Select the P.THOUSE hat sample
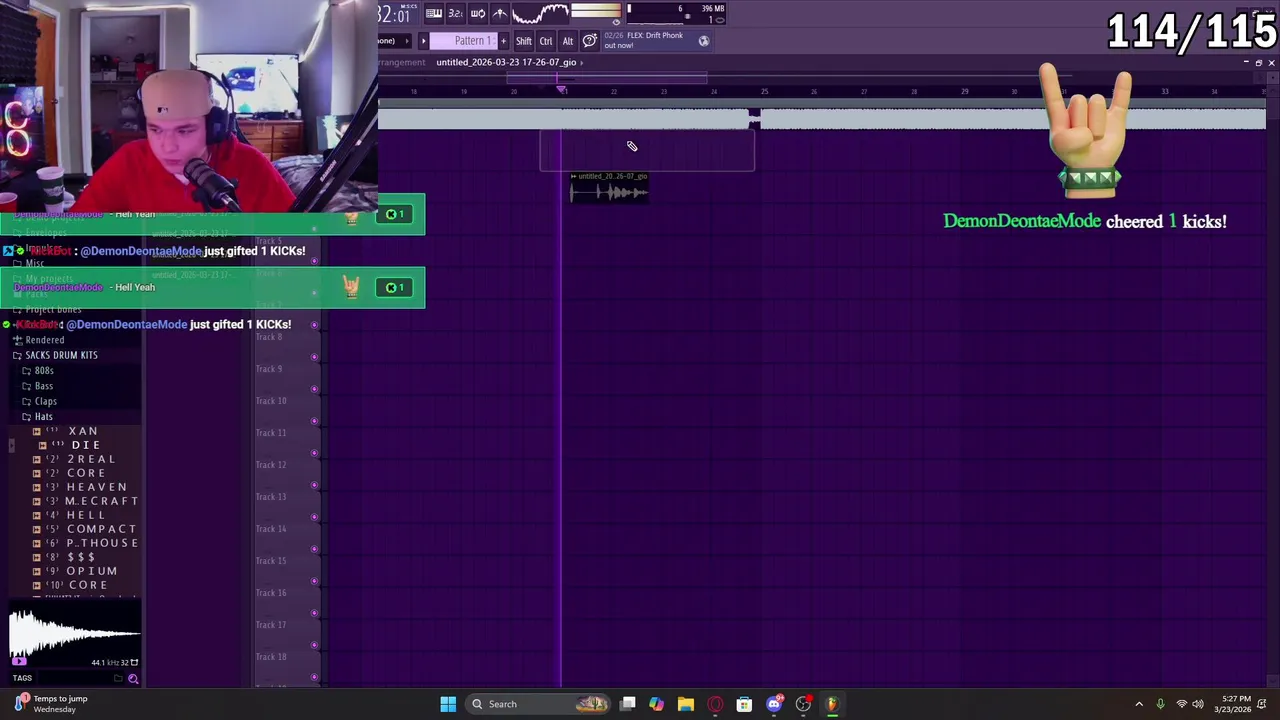The width and height of the screenshot is (1280, 720). (102, 543)
